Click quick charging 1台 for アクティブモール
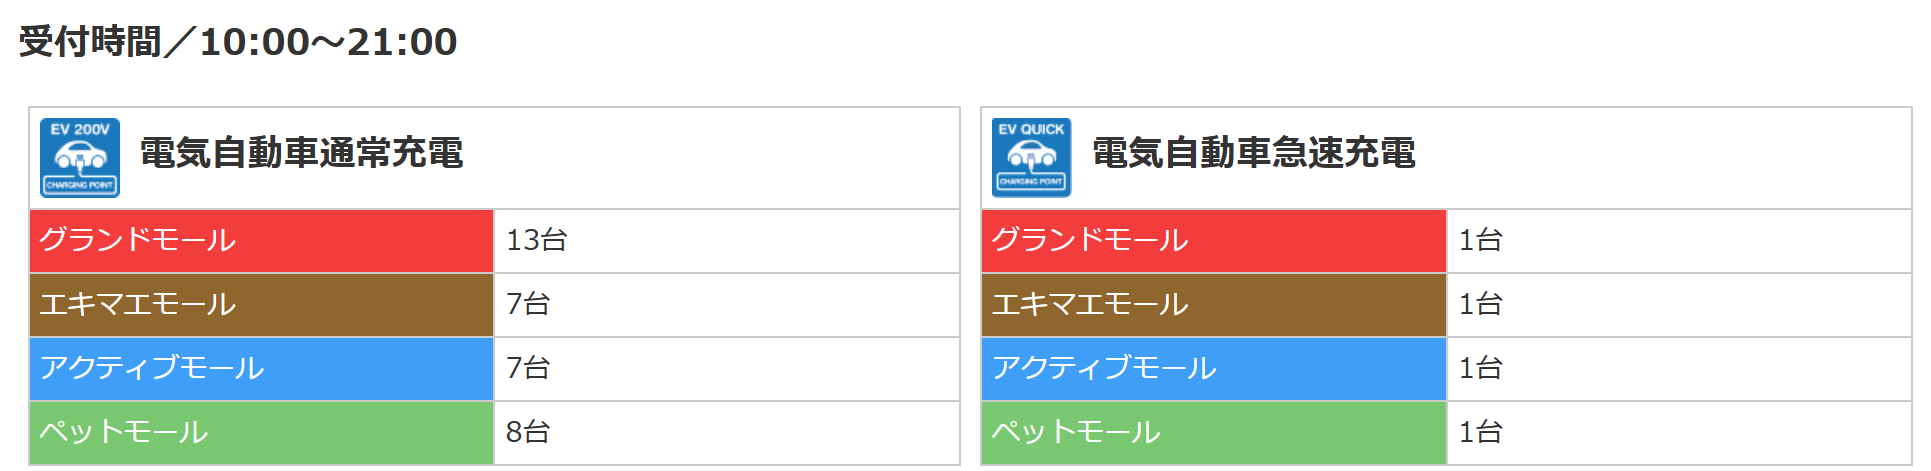 [1480, 369]
